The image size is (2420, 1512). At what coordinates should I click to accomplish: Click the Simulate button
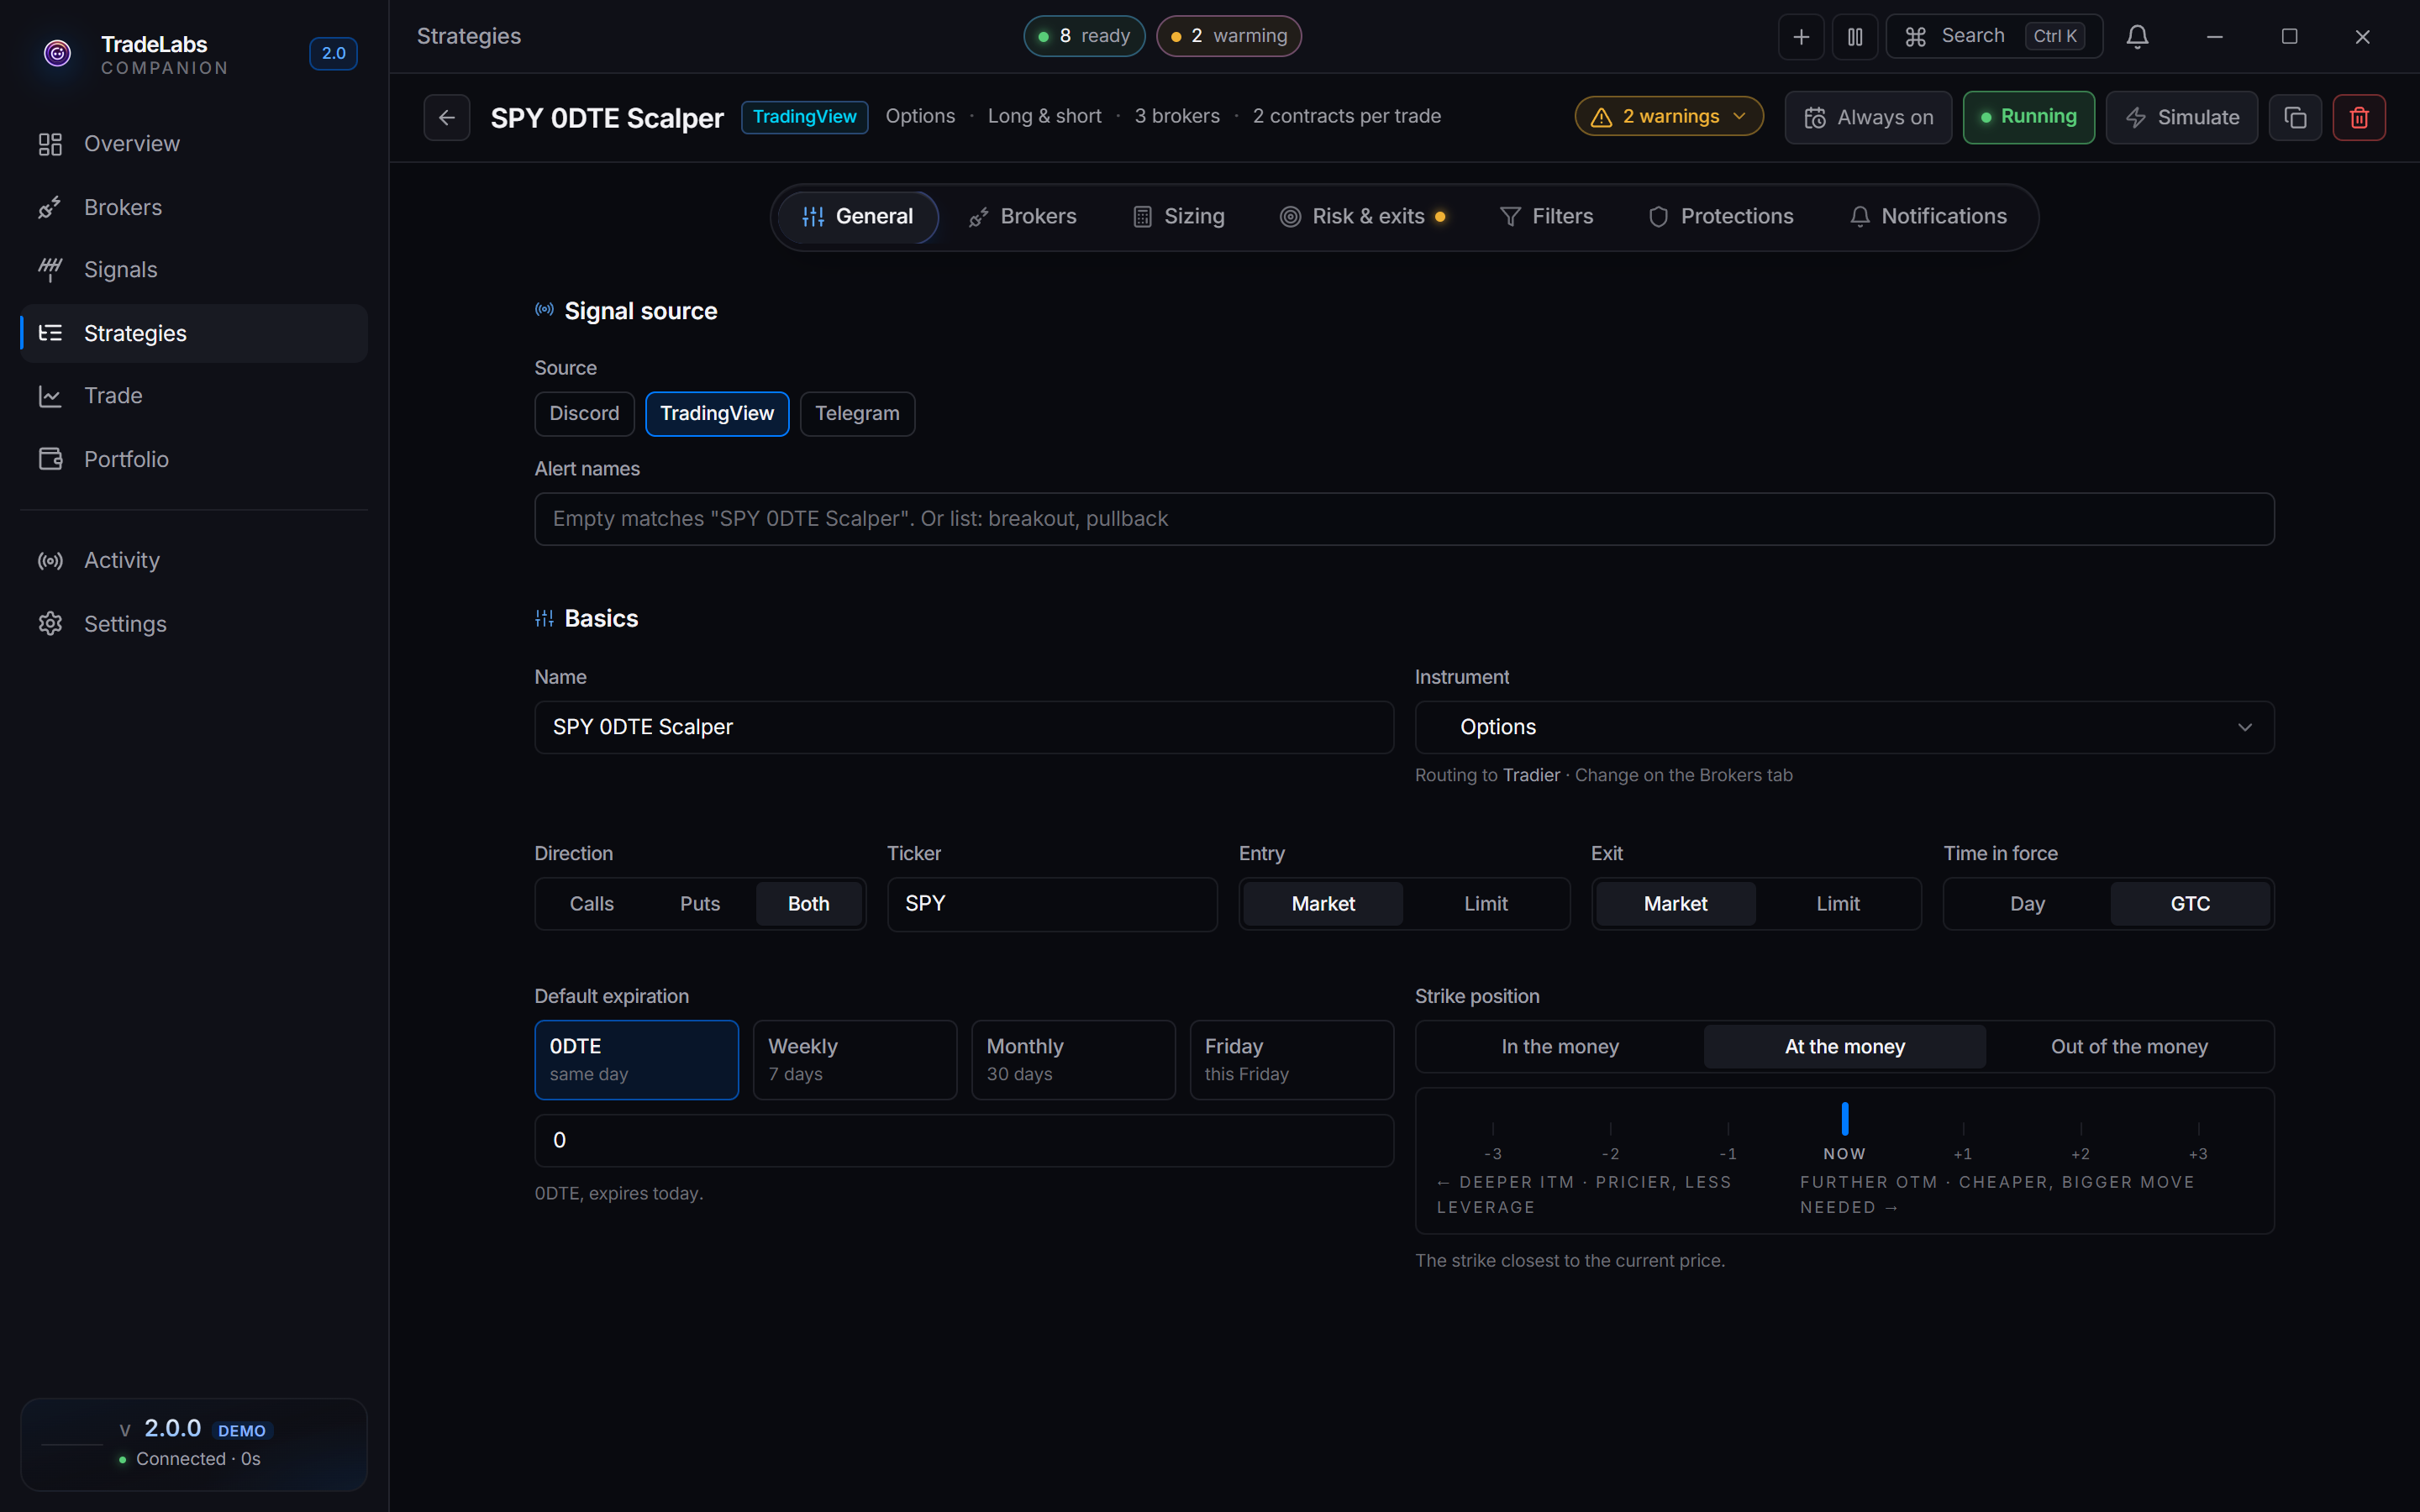coord(2181,118)
